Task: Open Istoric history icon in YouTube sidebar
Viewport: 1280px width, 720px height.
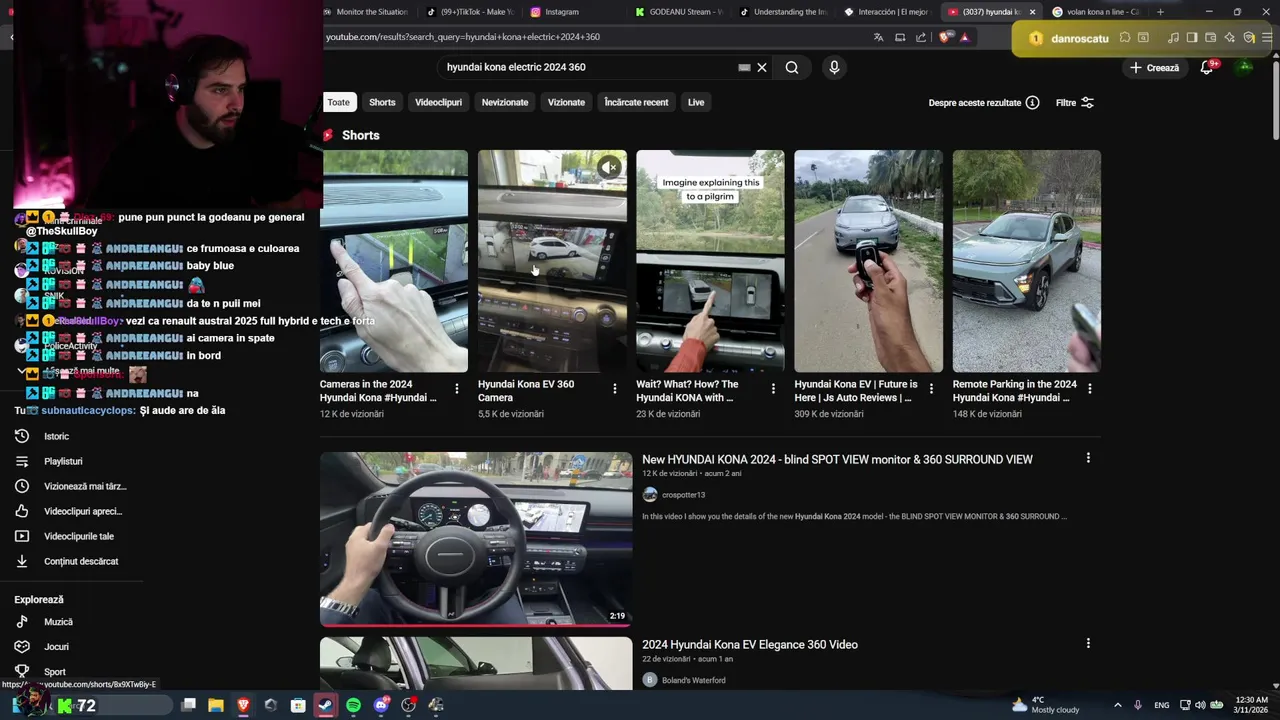Action: (x=22, y=436)
